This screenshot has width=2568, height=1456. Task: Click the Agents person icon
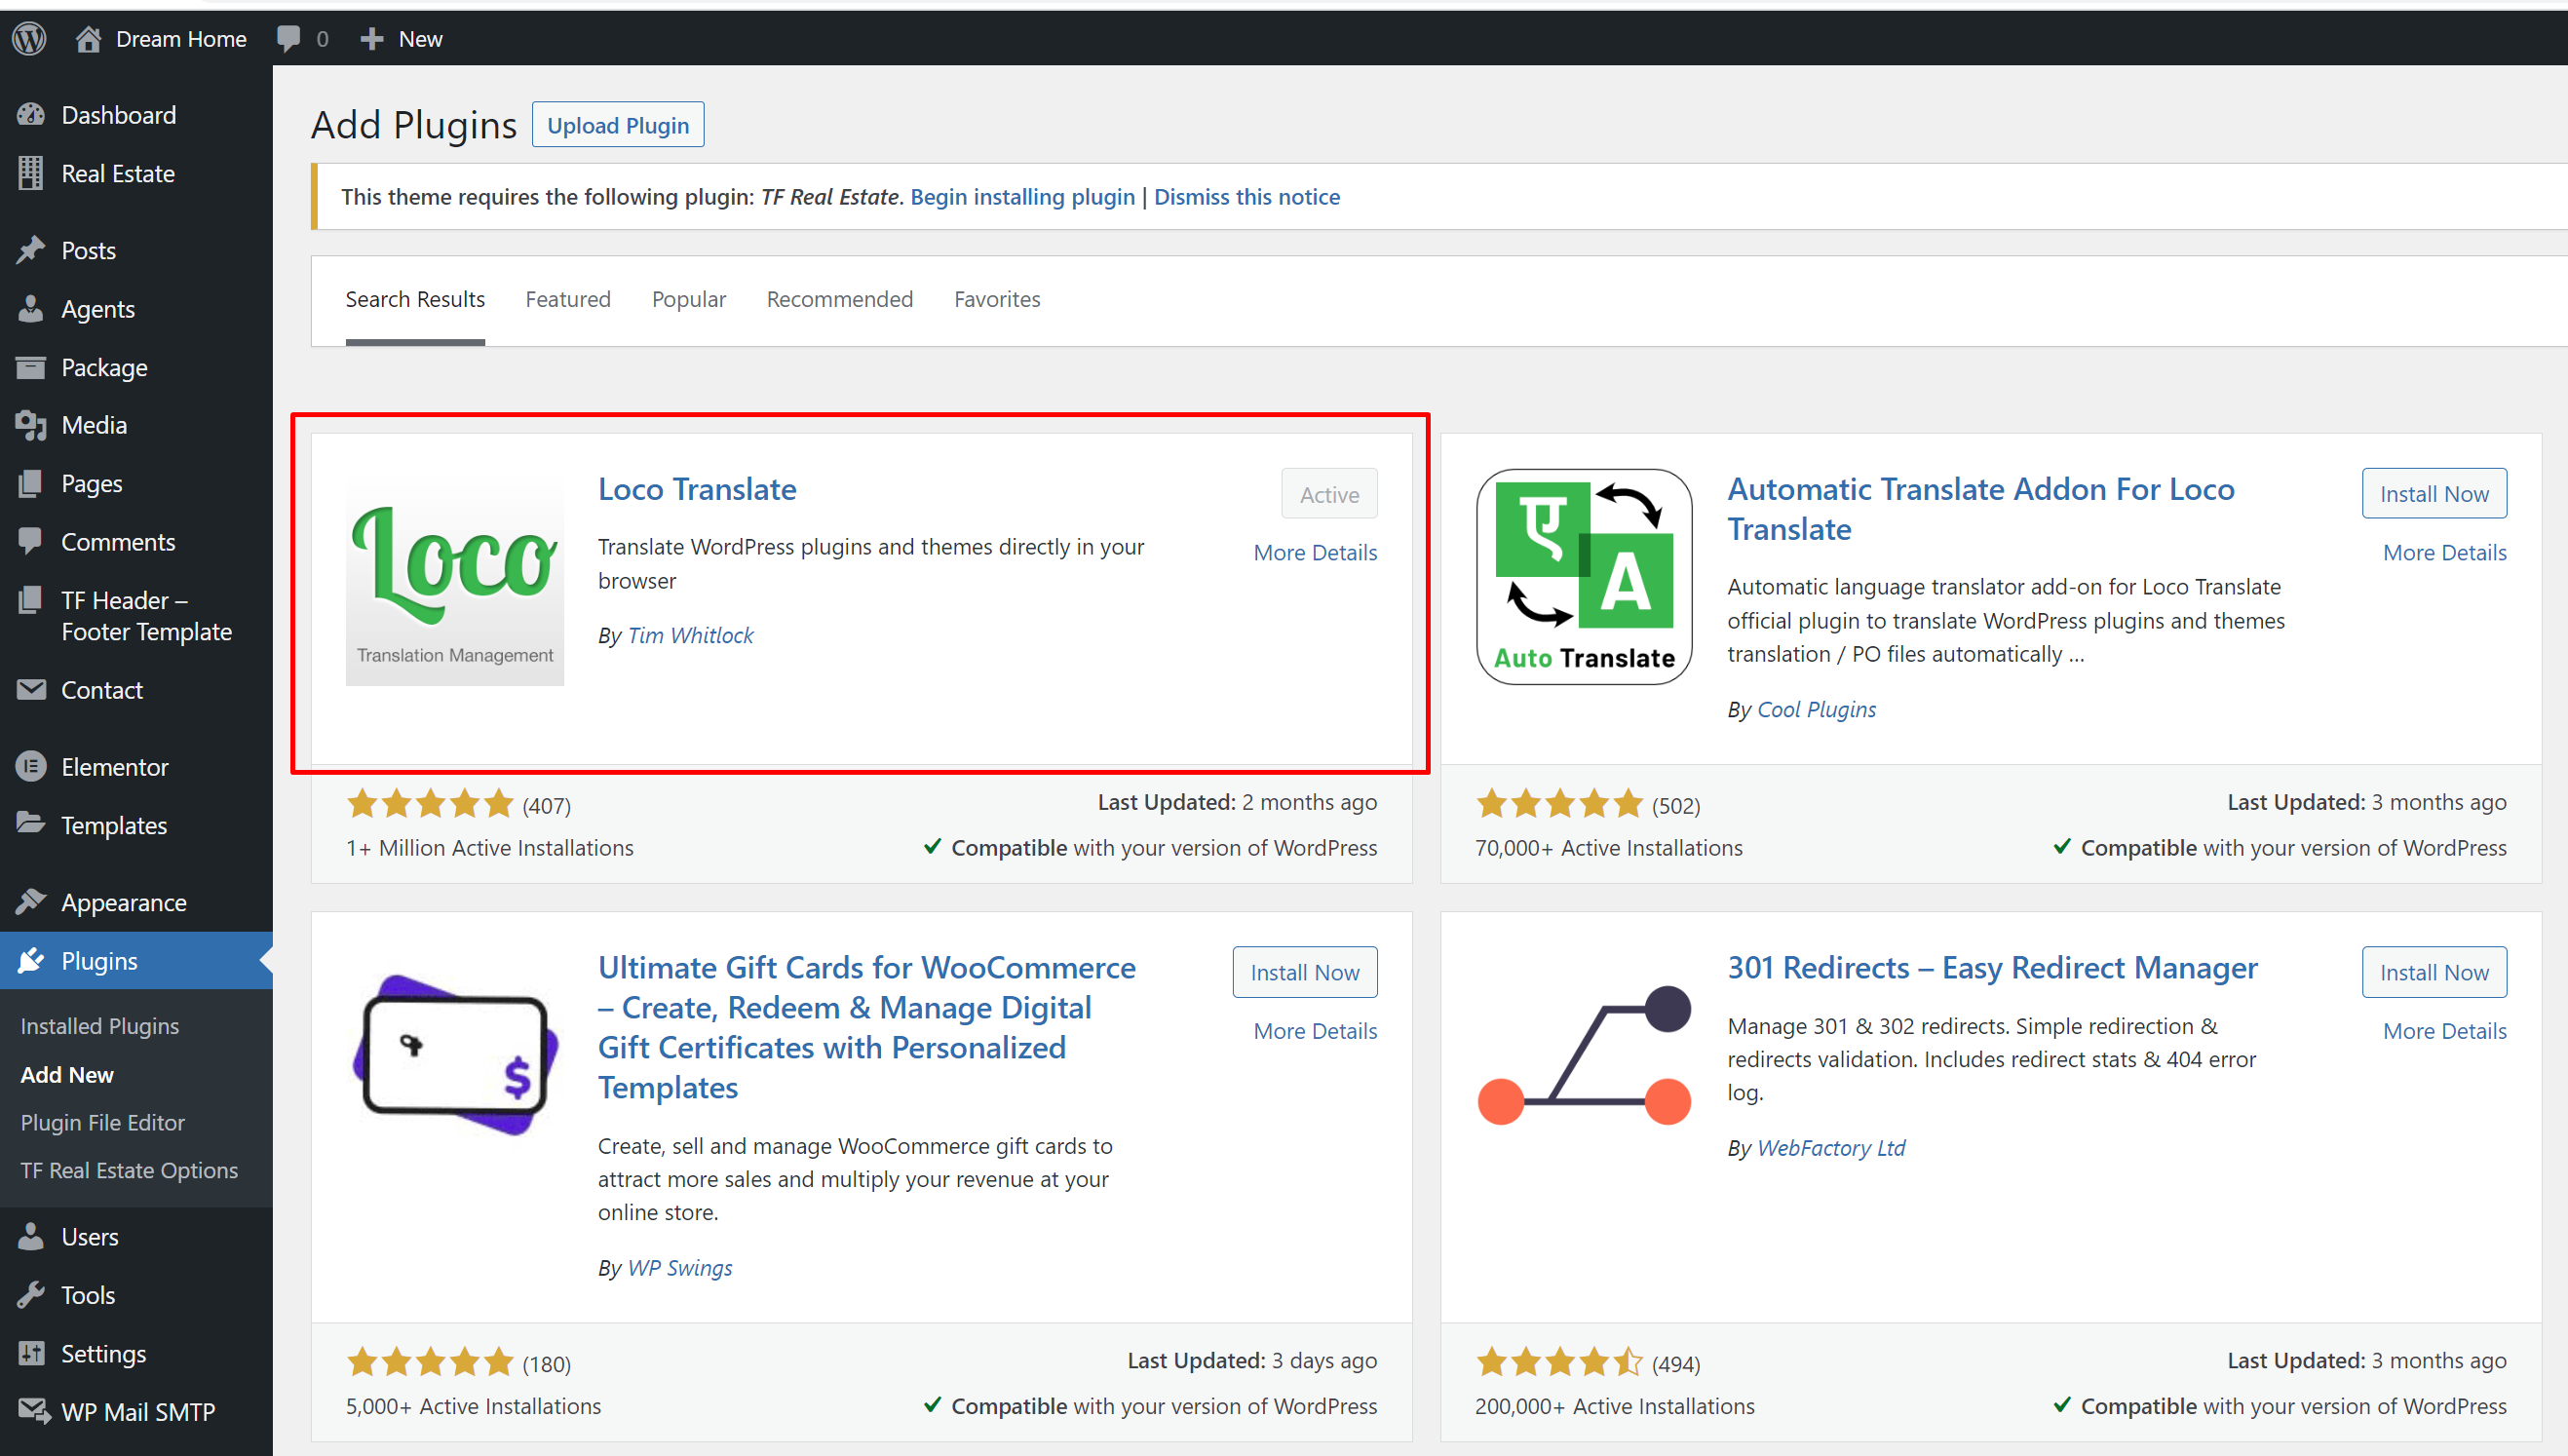pyautogui.click(x=31, y=309)
